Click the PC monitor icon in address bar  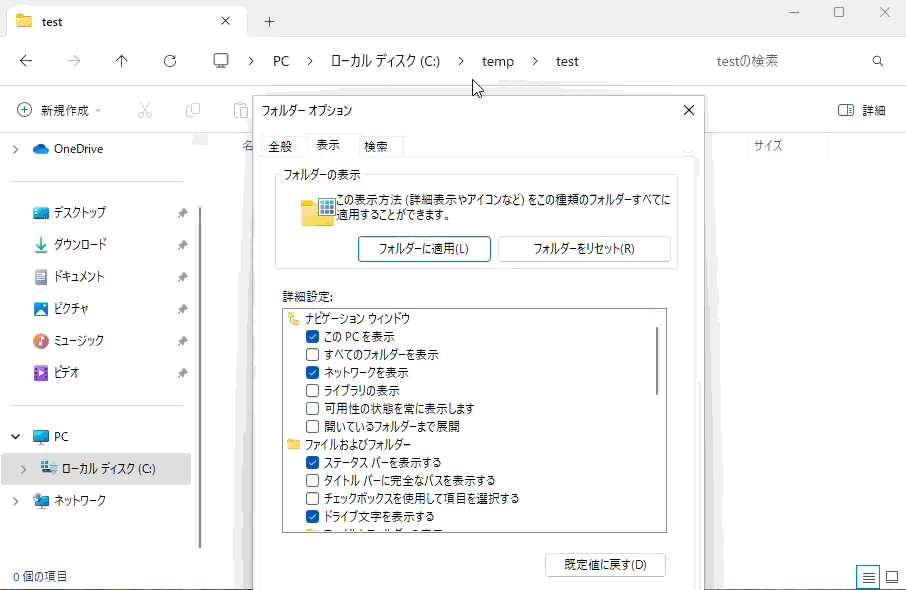[x=221, y=61]
